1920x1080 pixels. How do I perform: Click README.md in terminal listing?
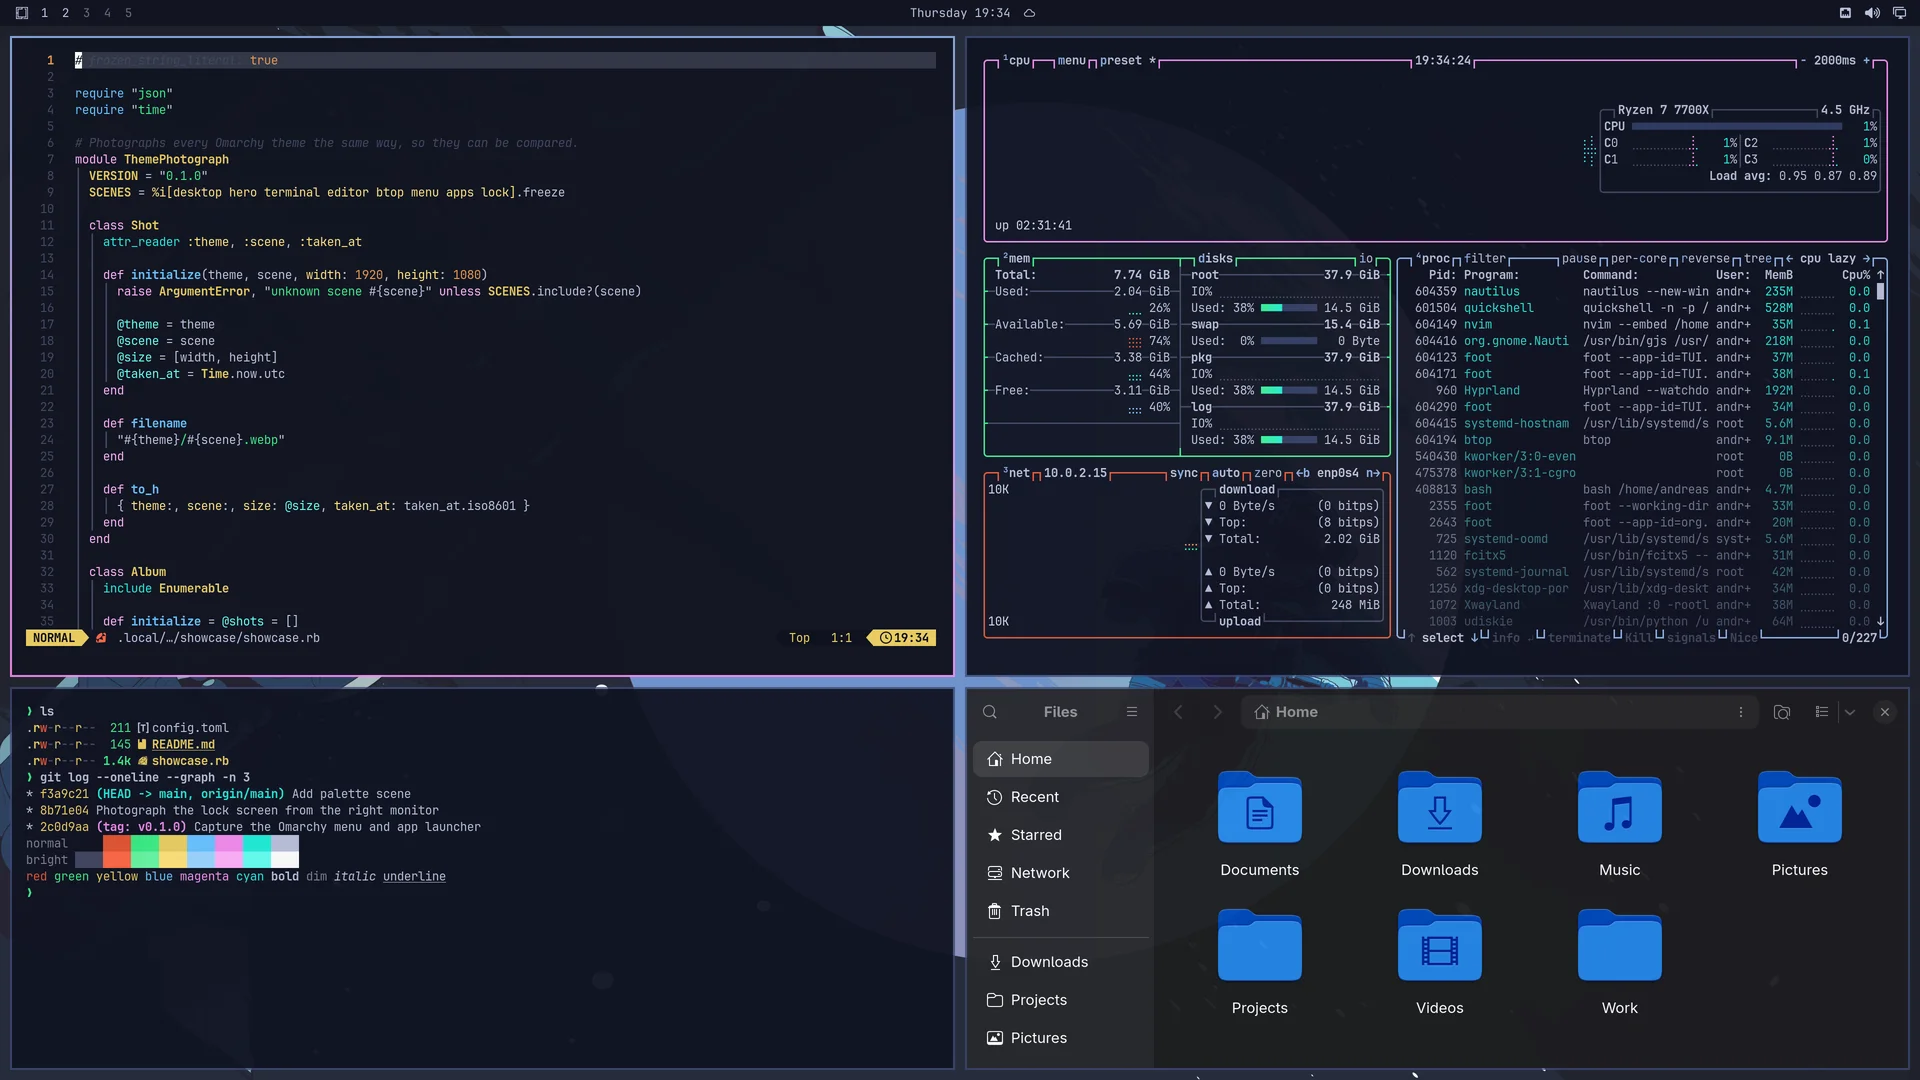click(183, 745)
